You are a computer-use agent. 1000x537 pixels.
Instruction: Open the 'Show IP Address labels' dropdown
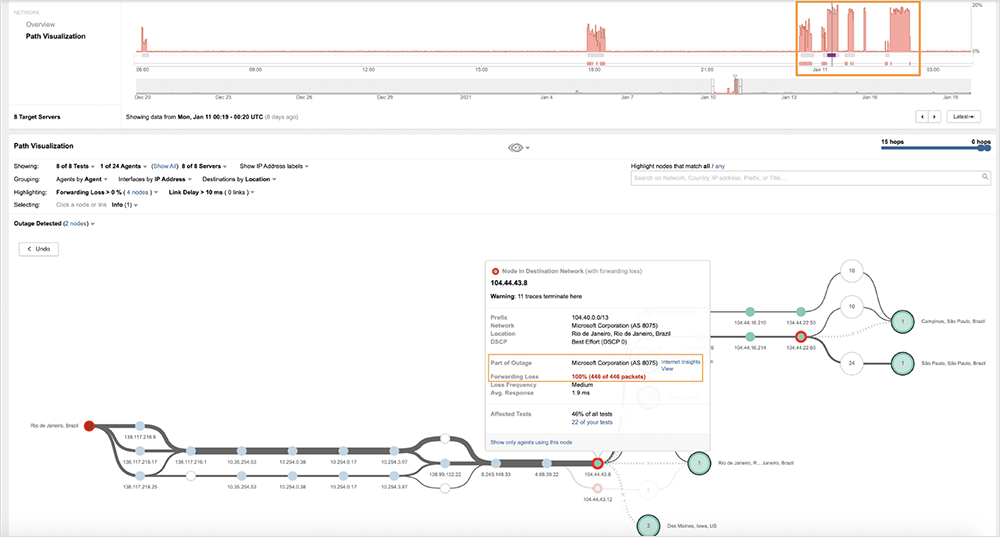click(x=273, y=166)
